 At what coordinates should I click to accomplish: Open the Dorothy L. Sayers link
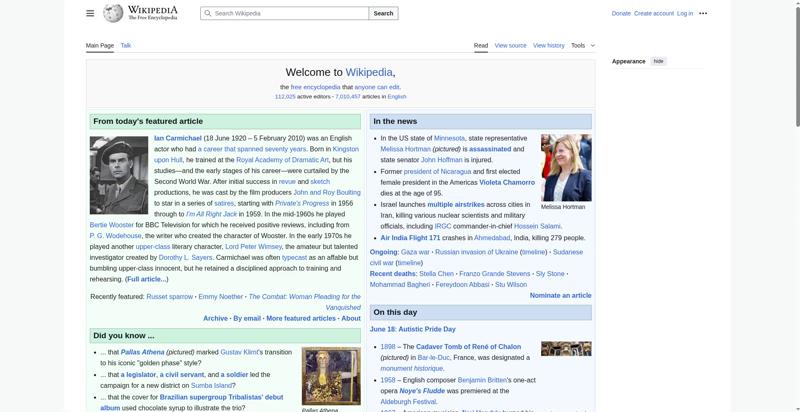point(186,258)
